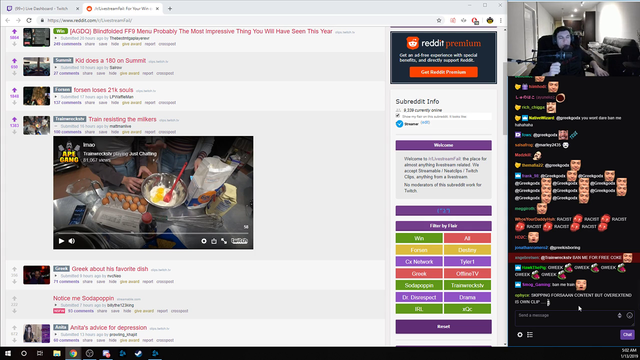Play the embedded Twitch clip
The image size is (640, 360).
61,241
